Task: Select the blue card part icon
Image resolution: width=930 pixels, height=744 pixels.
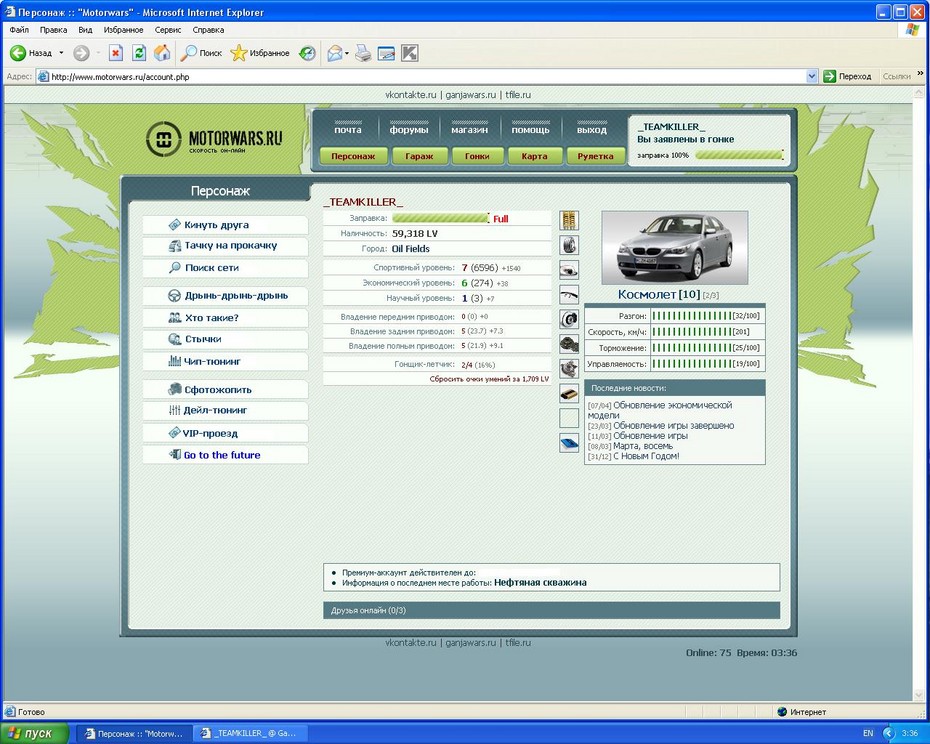Action: (569, 443)
